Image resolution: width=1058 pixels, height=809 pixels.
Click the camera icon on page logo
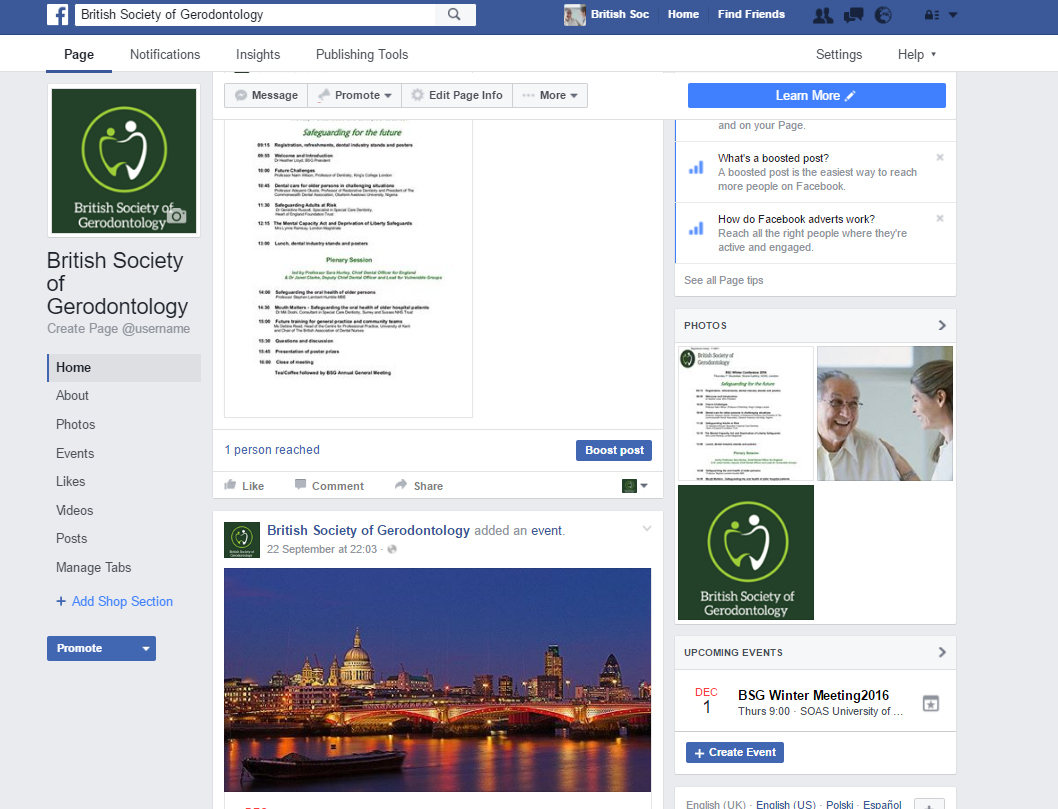[177, 216]
